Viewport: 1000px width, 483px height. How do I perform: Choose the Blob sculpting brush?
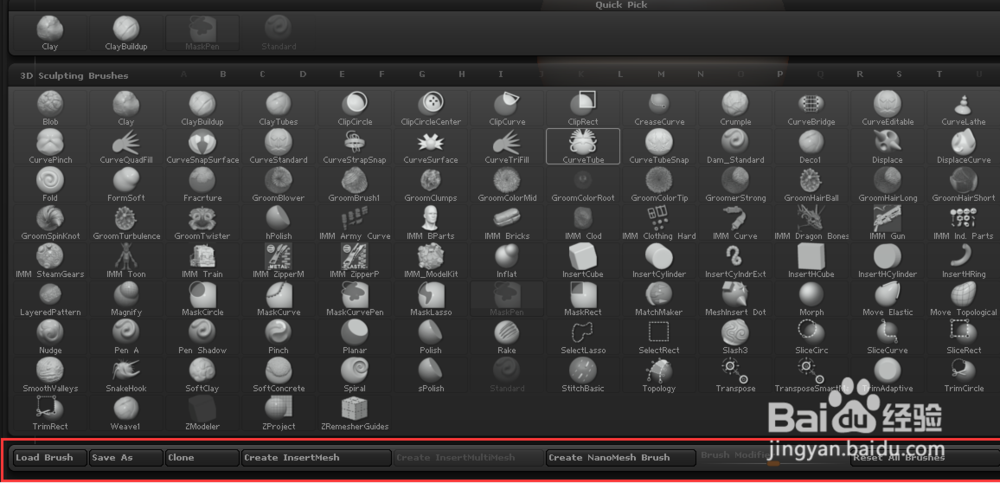coord(50,108)
